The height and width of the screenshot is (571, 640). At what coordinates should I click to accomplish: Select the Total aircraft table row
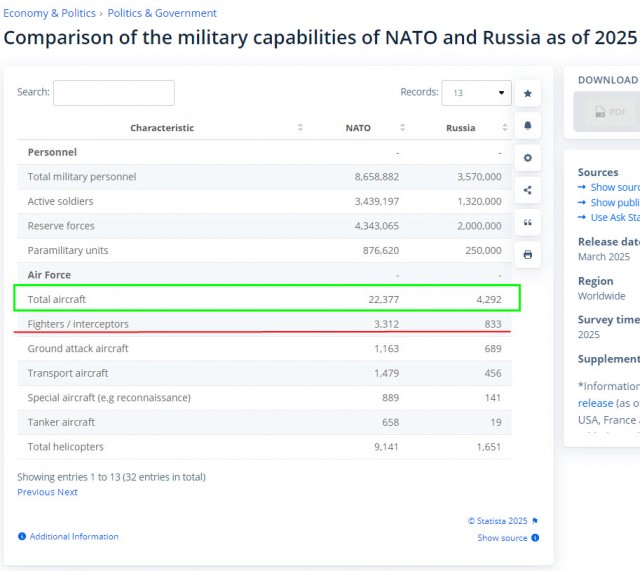266,299
